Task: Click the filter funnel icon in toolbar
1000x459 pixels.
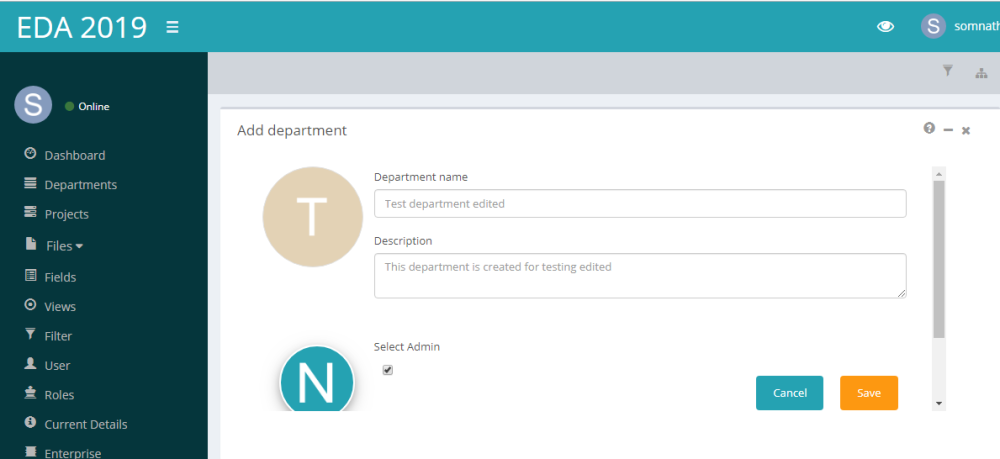Action: 948,71
